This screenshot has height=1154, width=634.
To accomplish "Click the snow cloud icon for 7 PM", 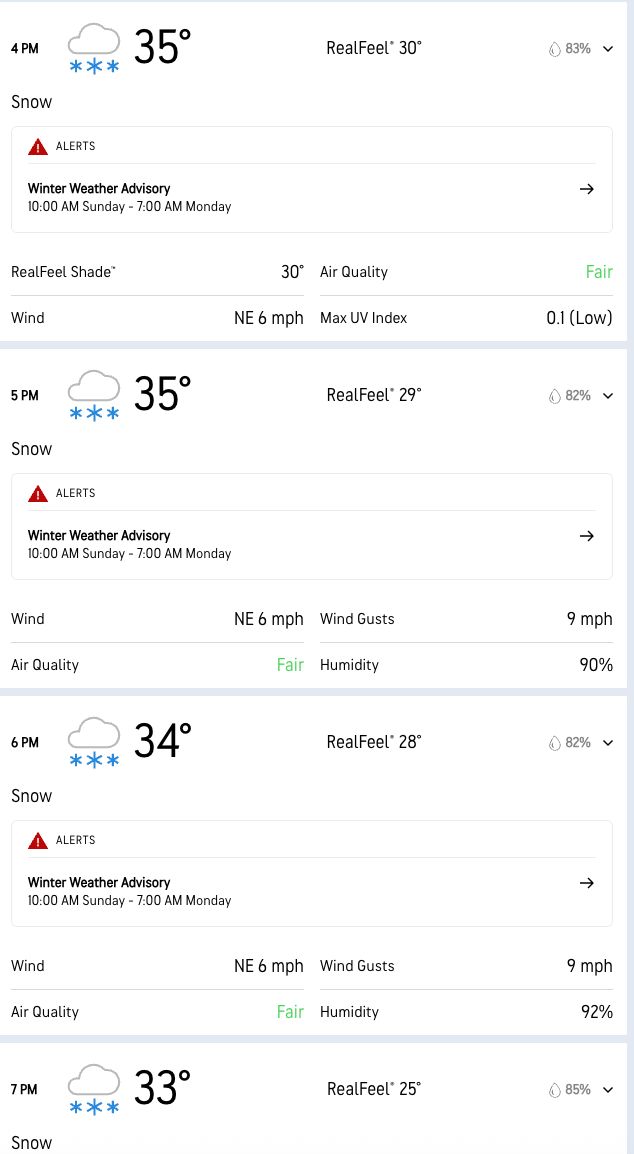I will point(94,1090).
